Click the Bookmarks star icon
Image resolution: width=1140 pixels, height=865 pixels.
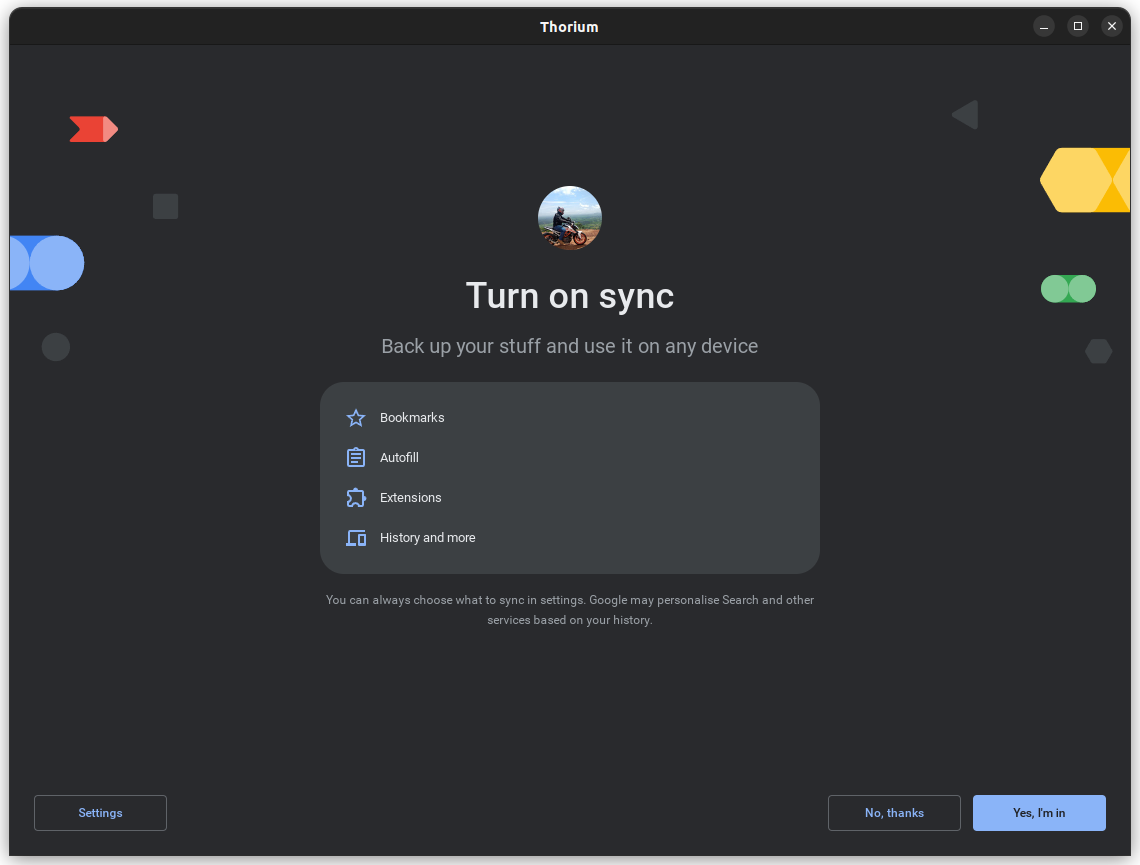356,418
